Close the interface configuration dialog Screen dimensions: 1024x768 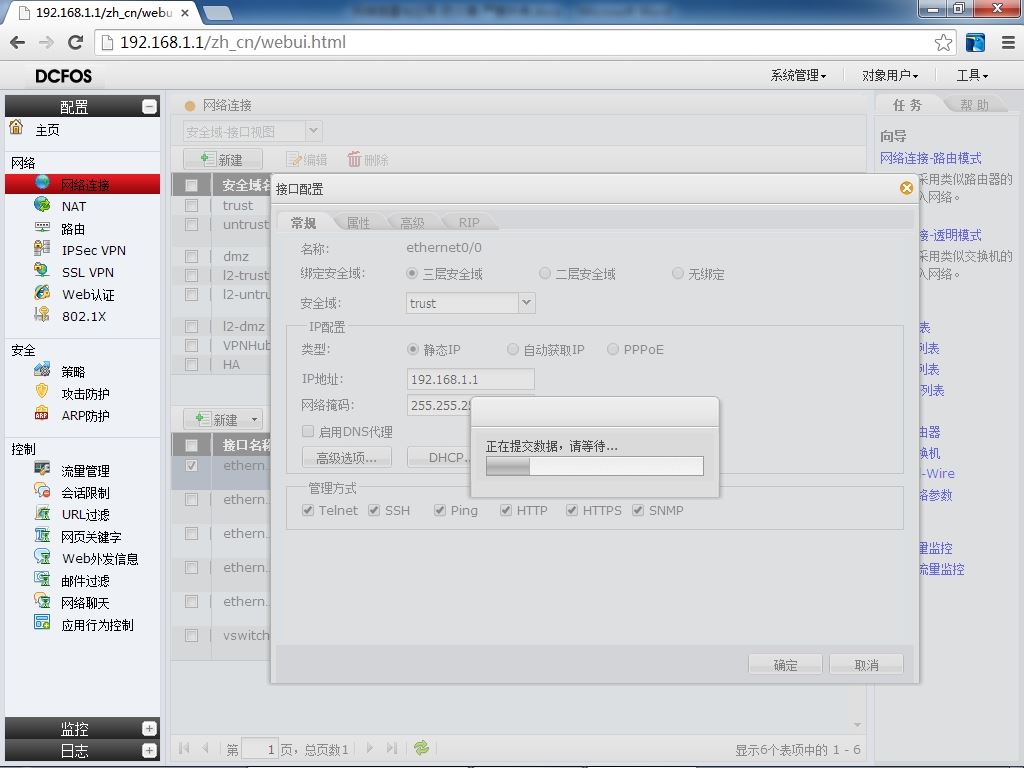click(x=906, y=188)
